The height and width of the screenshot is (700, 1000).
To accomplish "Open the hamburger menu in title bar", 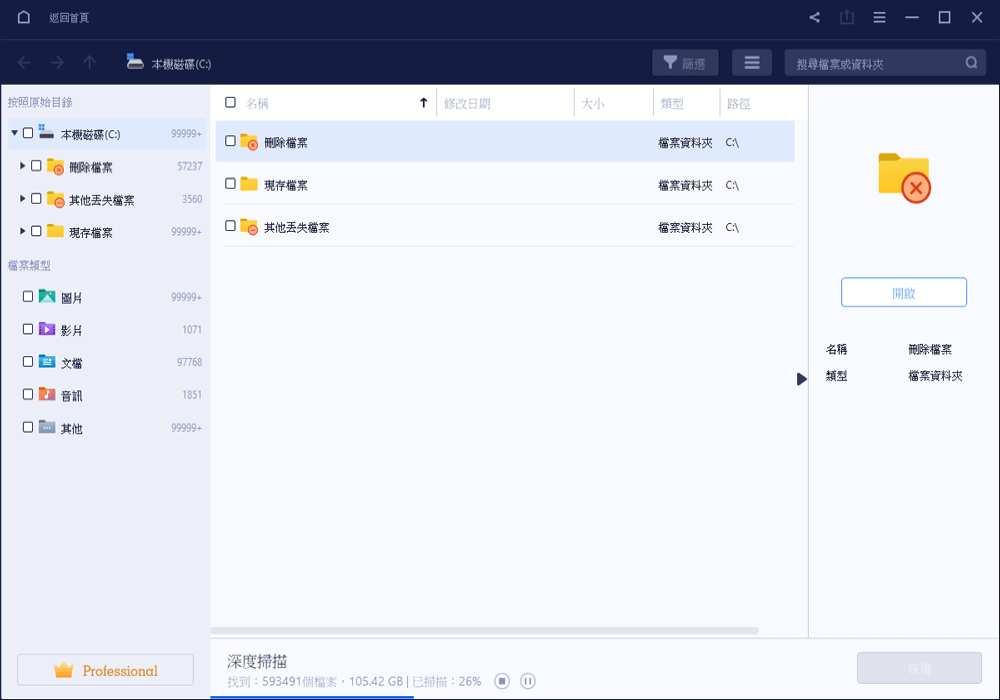I will click(879, 17).
